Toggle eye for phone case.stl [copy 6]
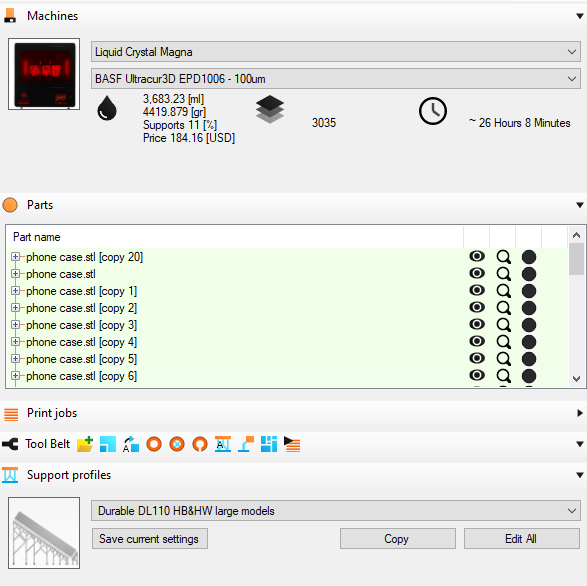The image size is (587, 586). 477,375
